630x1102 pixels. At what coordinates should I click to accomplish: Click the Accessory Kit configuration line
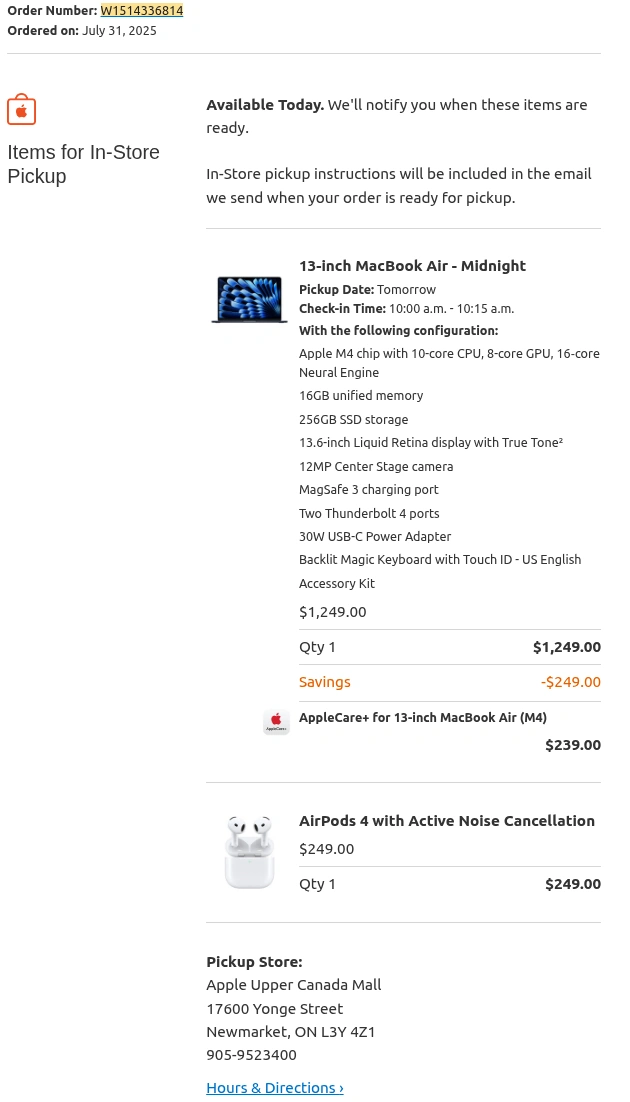[x=336, y=584]
